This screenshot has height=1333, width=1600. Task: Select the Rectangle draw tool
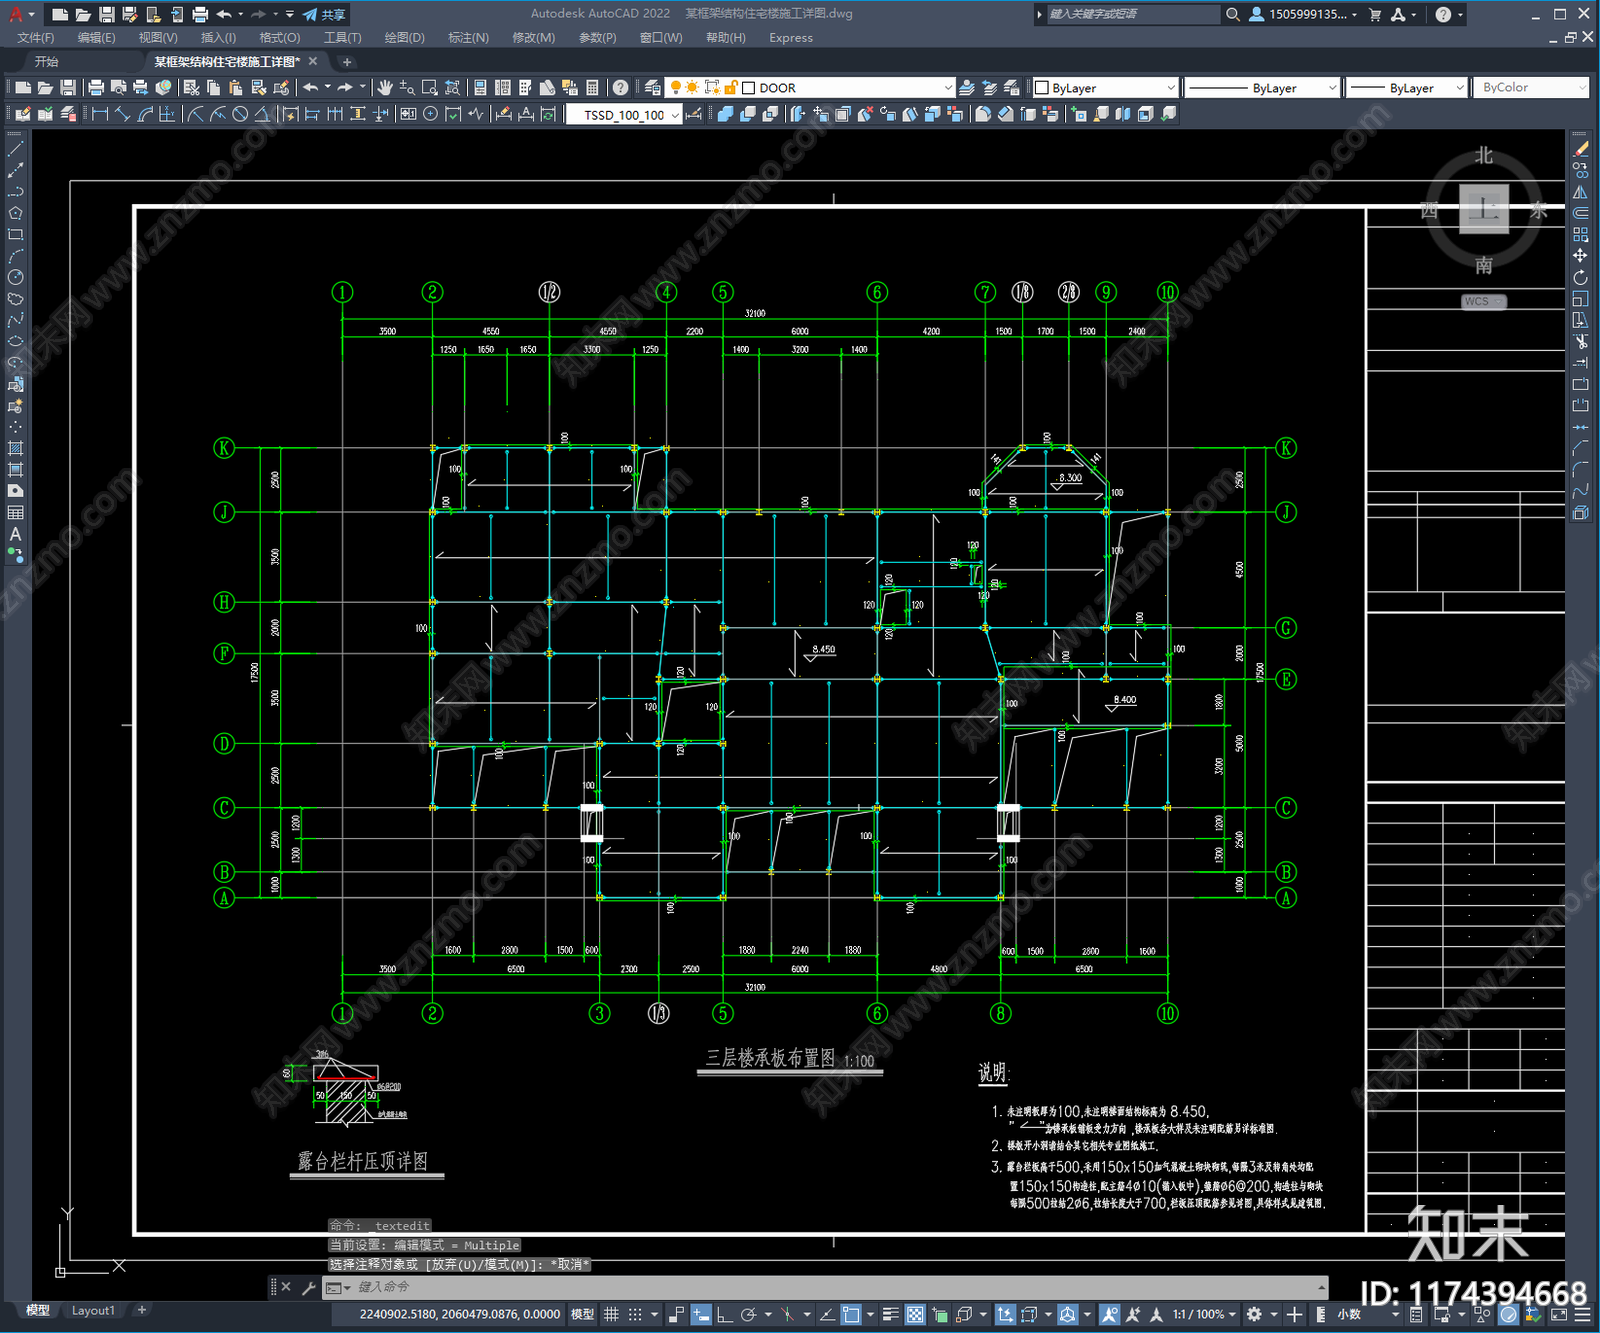(x=15, y=235)
